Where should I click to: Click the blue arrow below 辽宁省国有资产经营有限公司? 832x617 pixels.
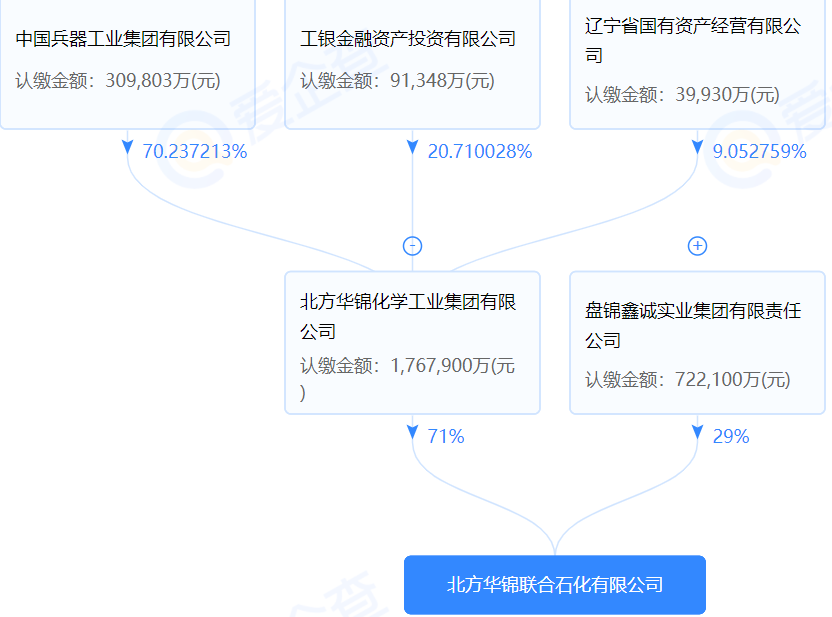(x=697, y=148)
